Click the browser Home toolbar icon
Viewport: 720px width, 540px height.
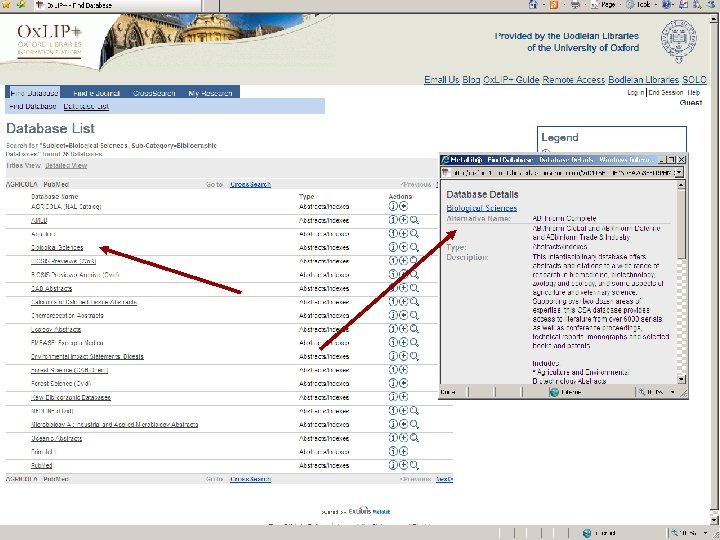(533, 5)
